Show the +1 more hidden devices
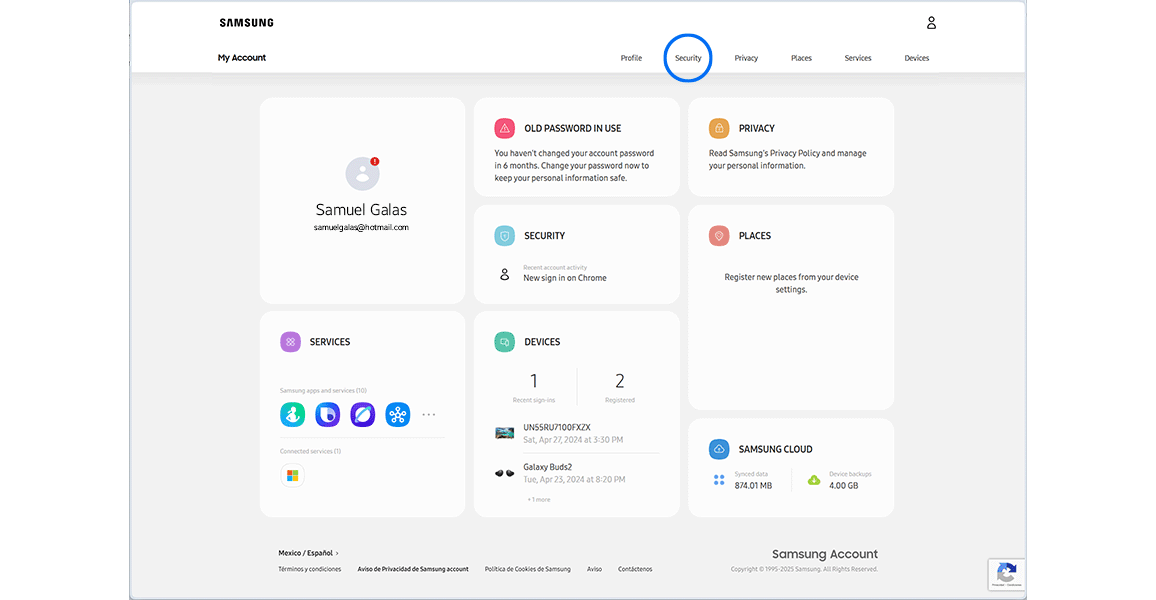Screen dimensions: 1156x600 536,497
